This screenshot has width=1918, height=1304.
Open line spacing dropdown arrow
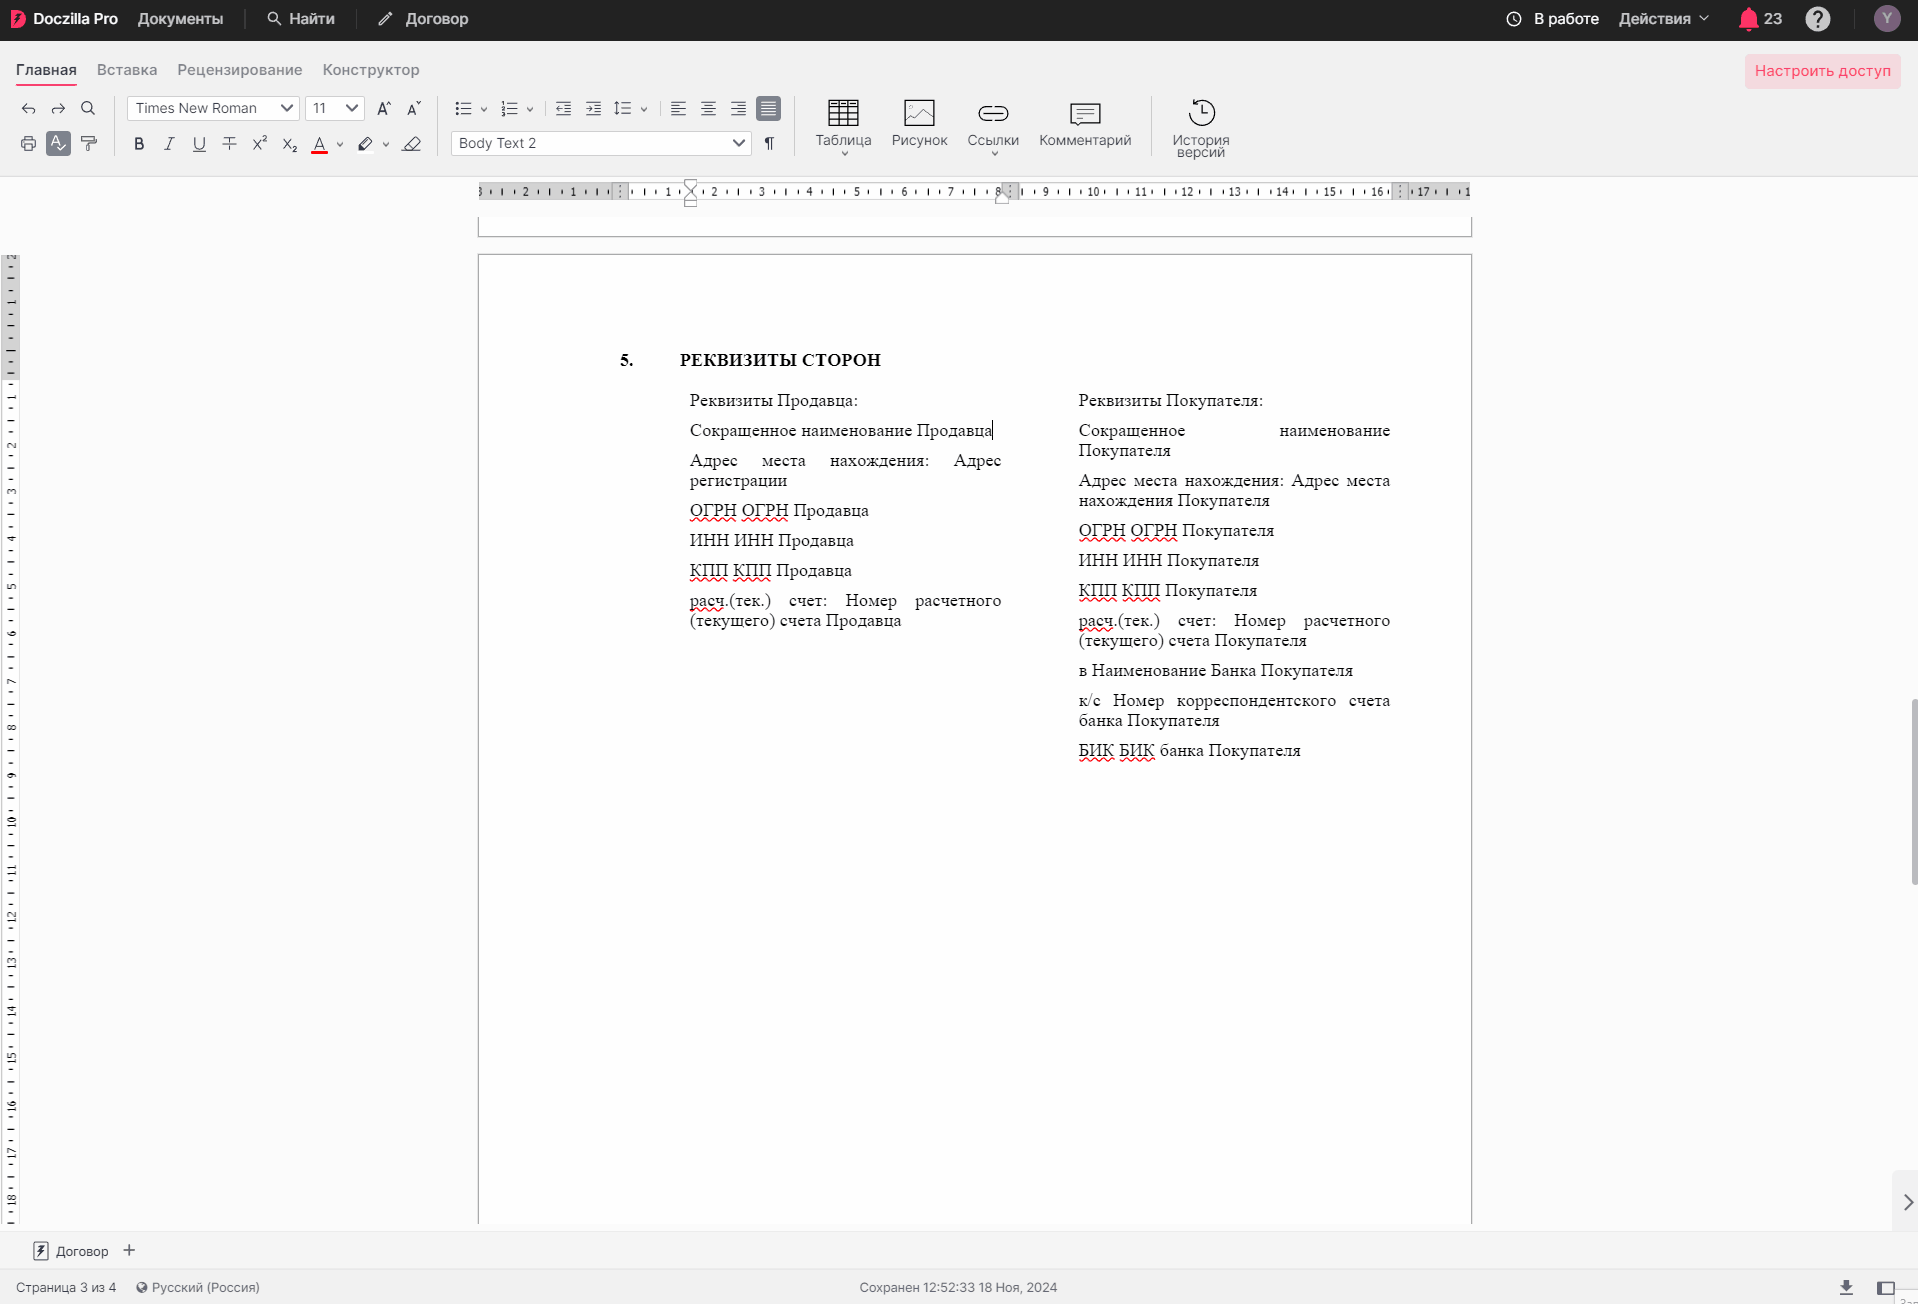pyautogui.click(x=644, y=109)
